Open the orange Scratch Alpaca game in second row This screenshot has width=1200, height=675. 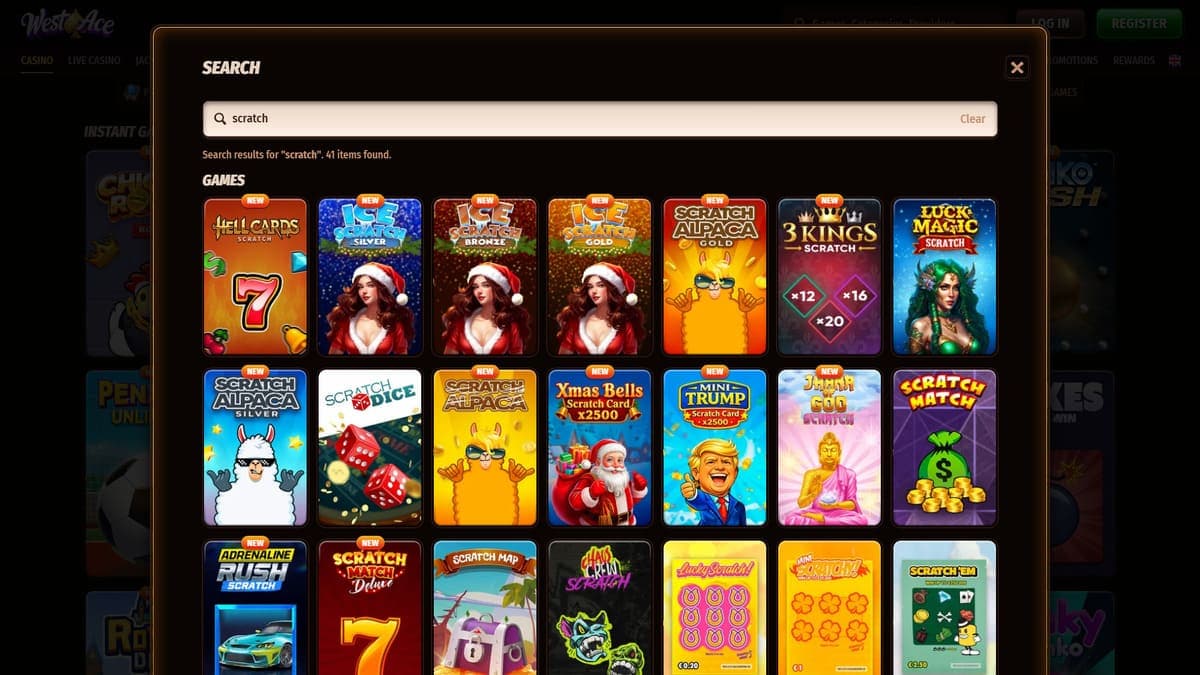tap(485, 448)
